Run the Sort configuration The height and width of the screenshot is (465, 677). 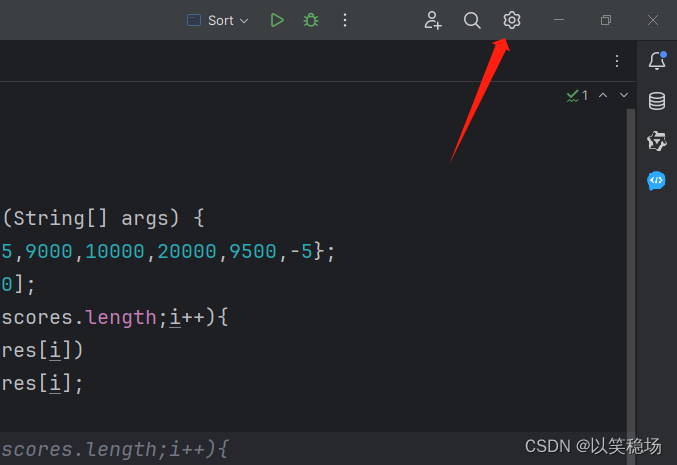pyautogui.click(x=277, y=20)
